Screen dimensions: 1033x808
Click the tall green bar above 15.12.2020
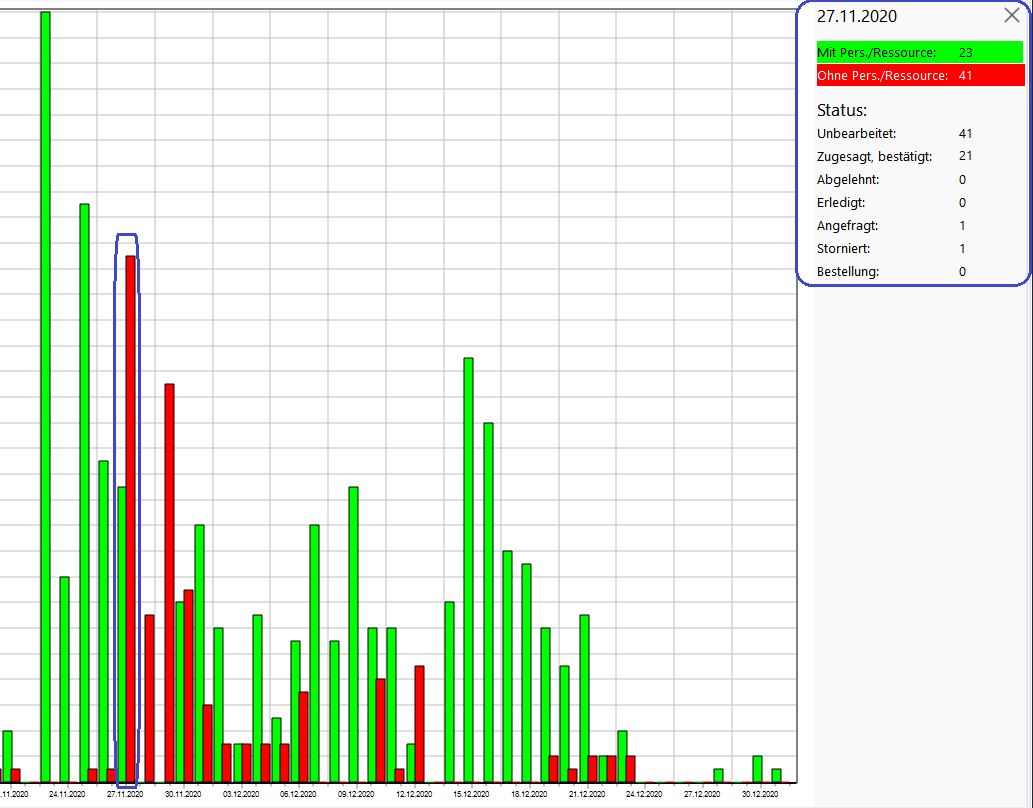point(468,570)
